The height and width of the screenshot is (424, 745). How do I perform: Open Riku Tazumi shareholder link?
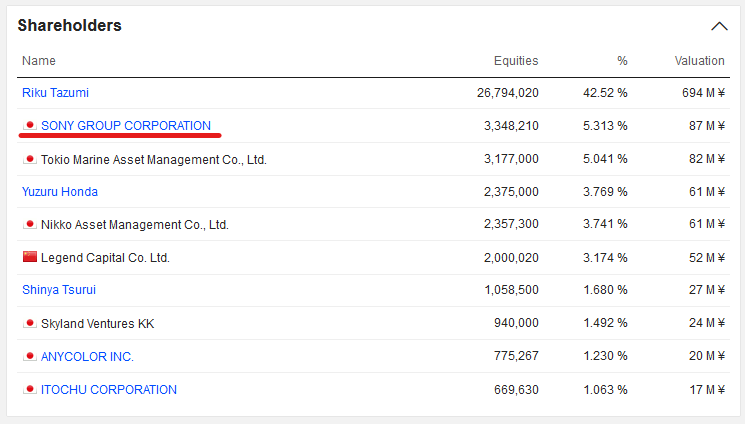tap(55, 93)
